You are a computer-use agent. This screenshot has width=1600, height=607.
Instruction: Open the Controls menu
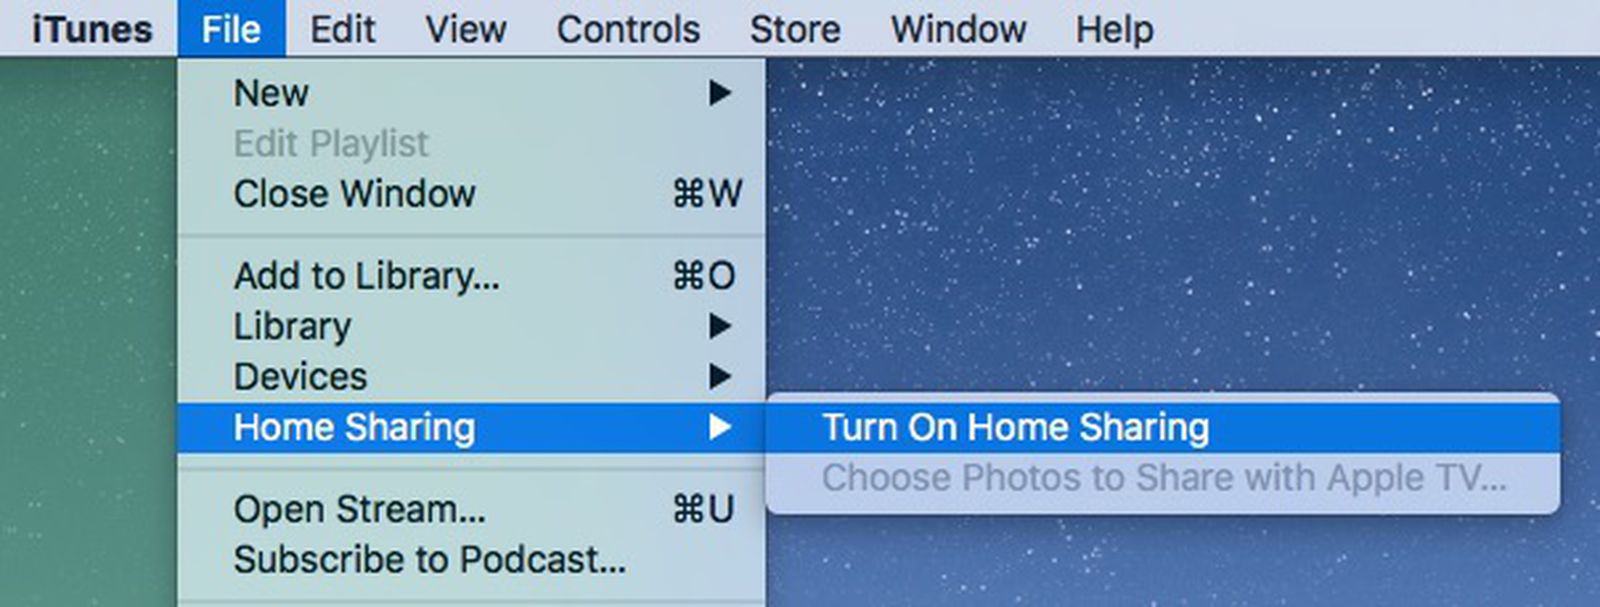[628, 28]
